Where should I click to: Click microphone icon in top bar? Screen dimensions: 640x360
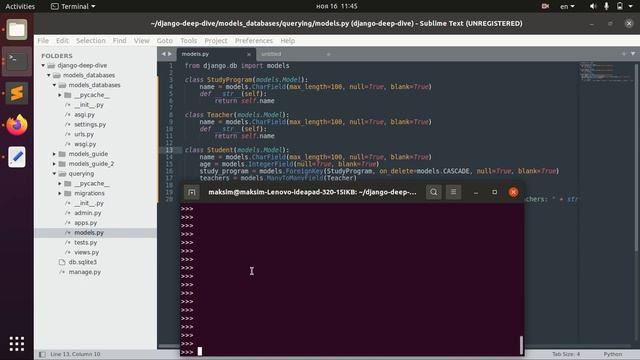606,6
